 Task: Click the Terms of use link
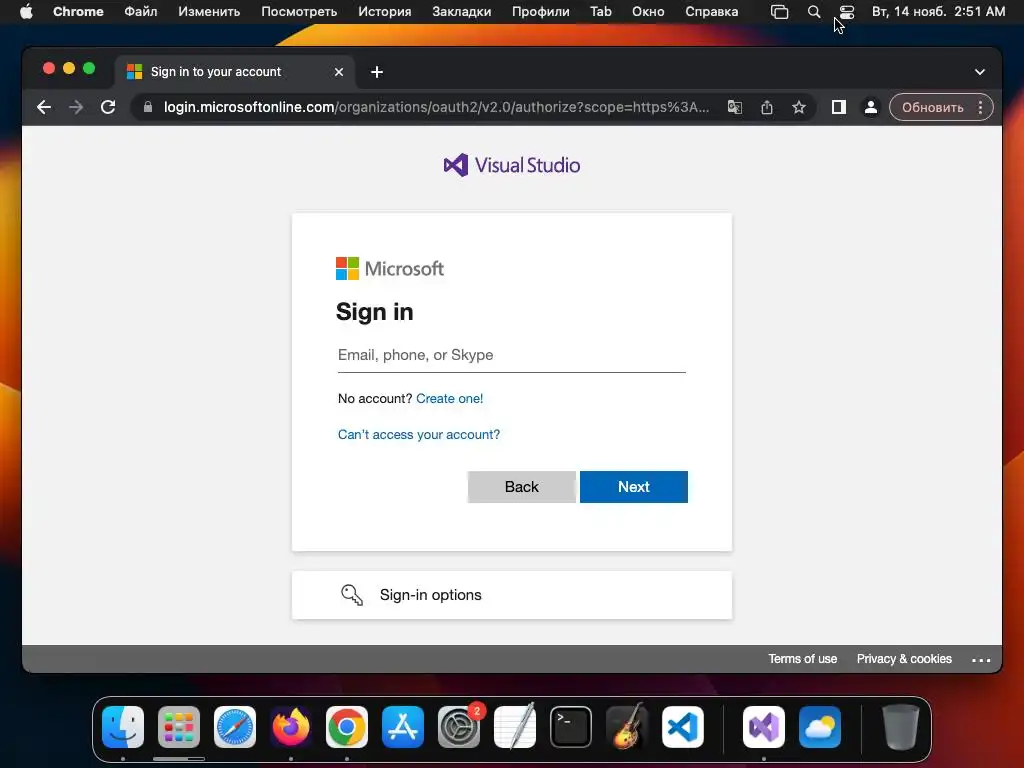pos(802,659)
